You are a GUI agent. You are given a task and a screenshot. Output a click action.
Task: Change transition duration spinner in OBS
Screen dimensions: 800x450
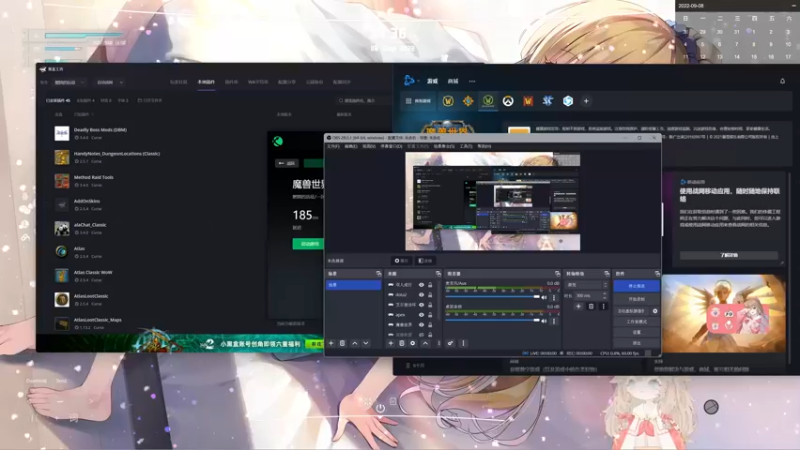pyautogui.click(x=591, y=296)
